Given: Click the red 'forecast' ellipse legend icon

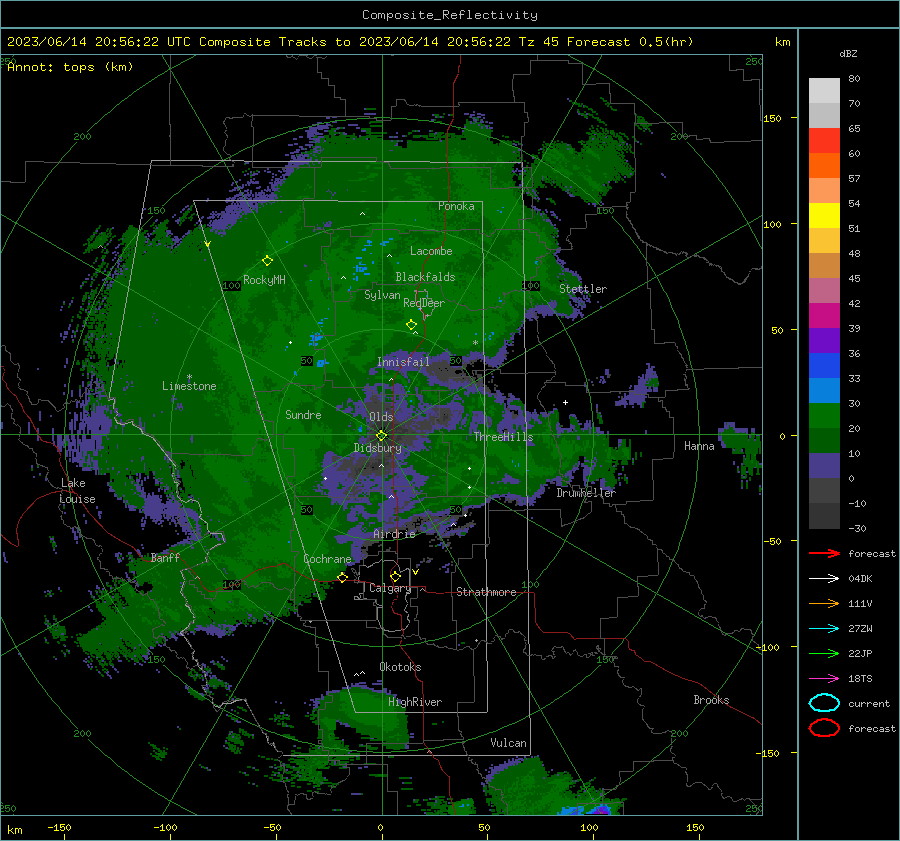Looking at the screenshot, I should point(824,728).
